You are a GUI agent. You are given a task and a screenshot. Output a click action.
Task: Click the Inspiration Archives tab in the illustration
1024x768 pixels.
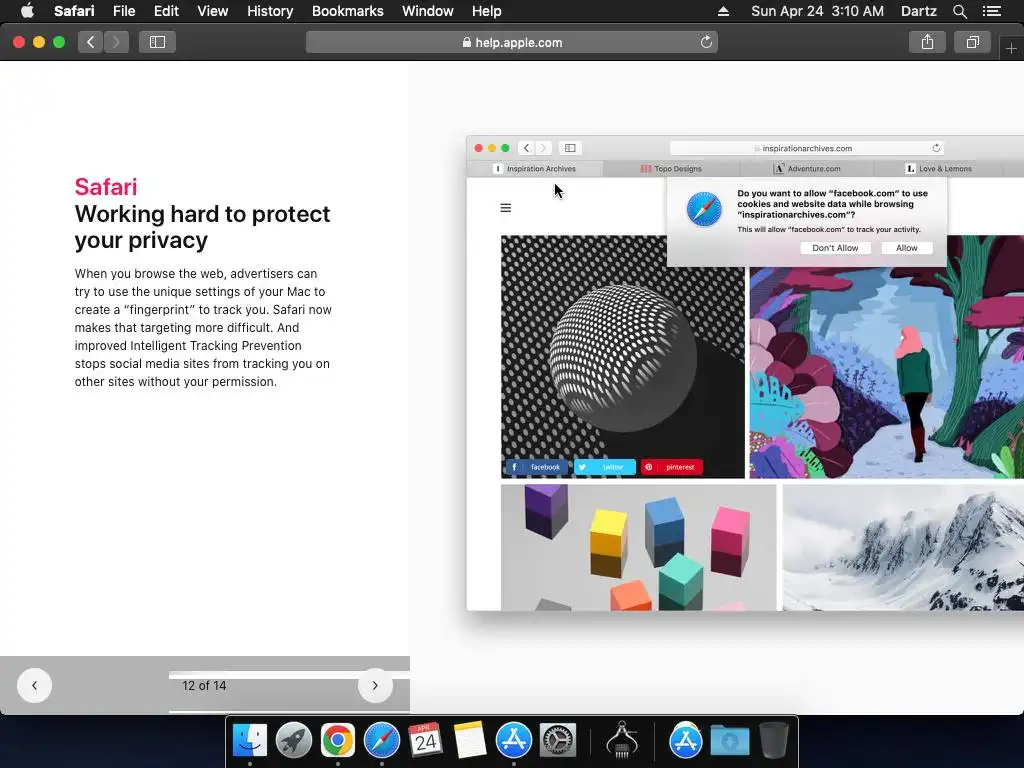click(535, 168)
